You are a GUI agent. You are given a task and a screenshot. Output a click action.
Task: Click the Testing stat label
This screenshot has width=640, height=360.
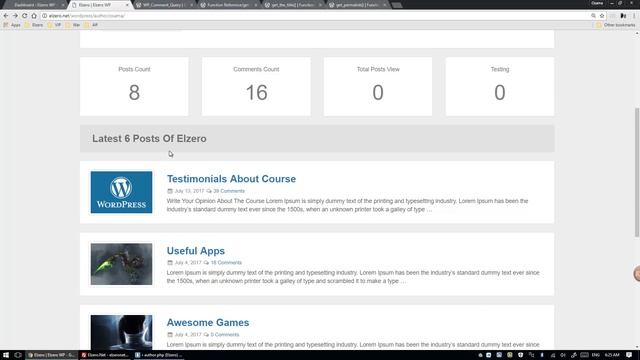click(x=500, y=69)
